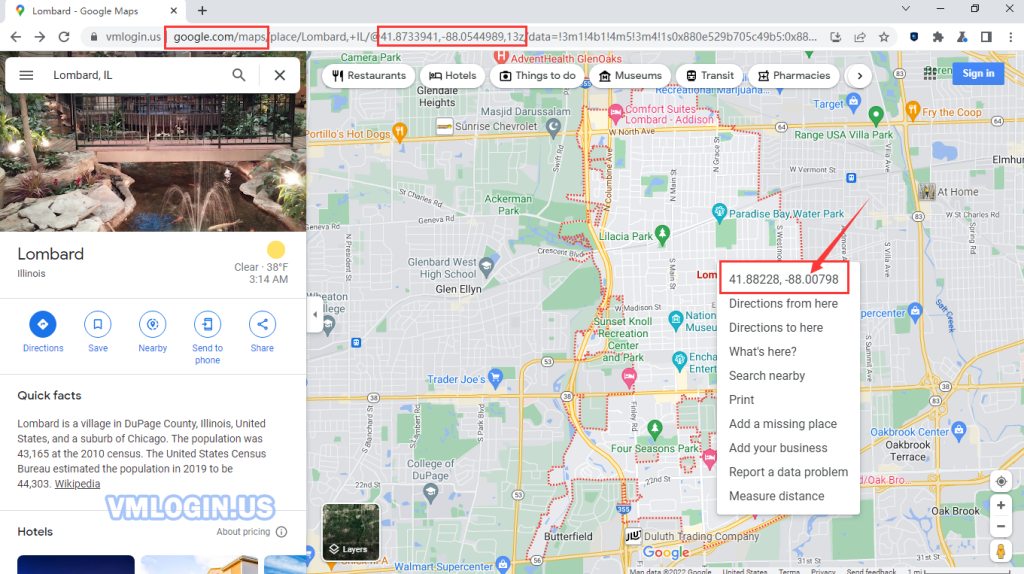This screenshot has height=574, width=1024.
Task: Open the hamburger menu in search box
Action: pos(26,75)
